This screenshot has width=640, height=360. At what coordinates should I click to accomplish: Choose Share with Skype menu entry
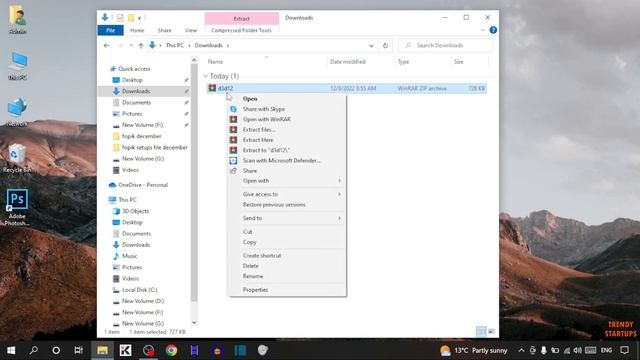(x=287, y=109)
